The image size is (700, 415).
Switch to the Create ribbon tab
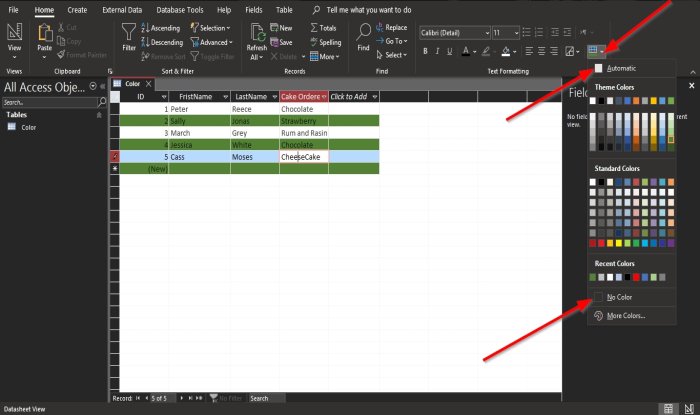[77, 10]
